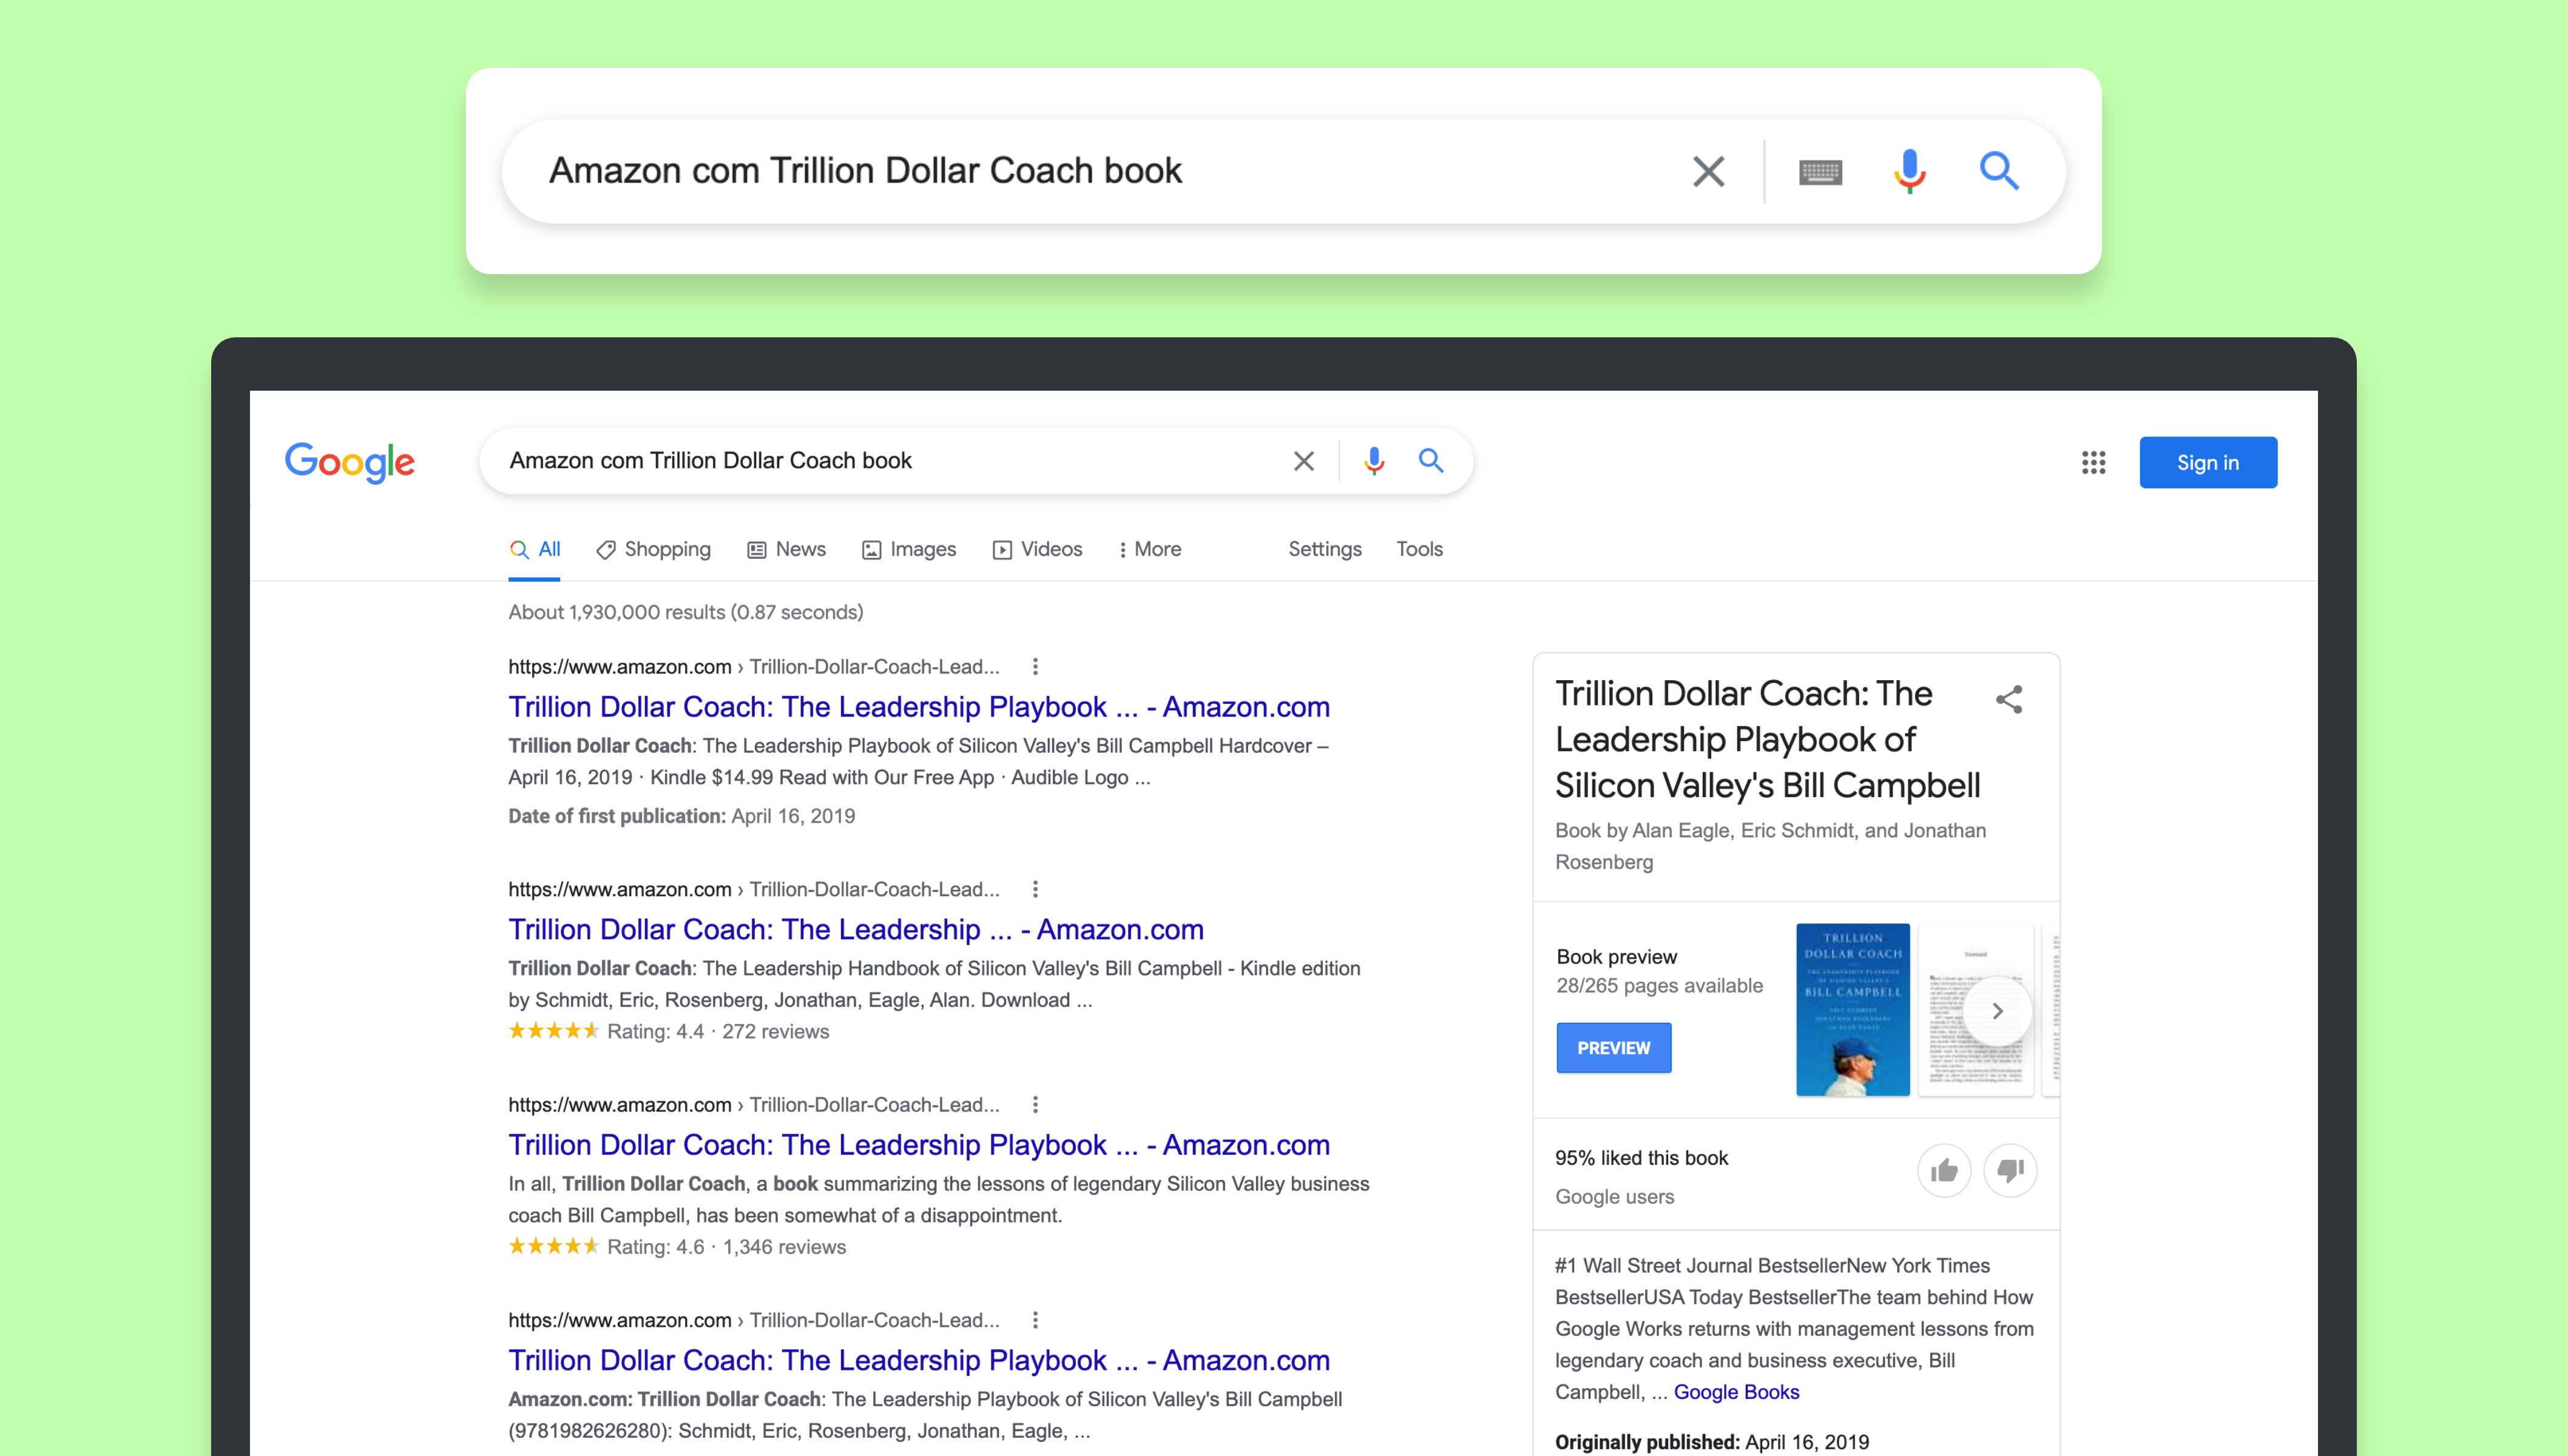Open the Google apps grid

point(2093,462)
